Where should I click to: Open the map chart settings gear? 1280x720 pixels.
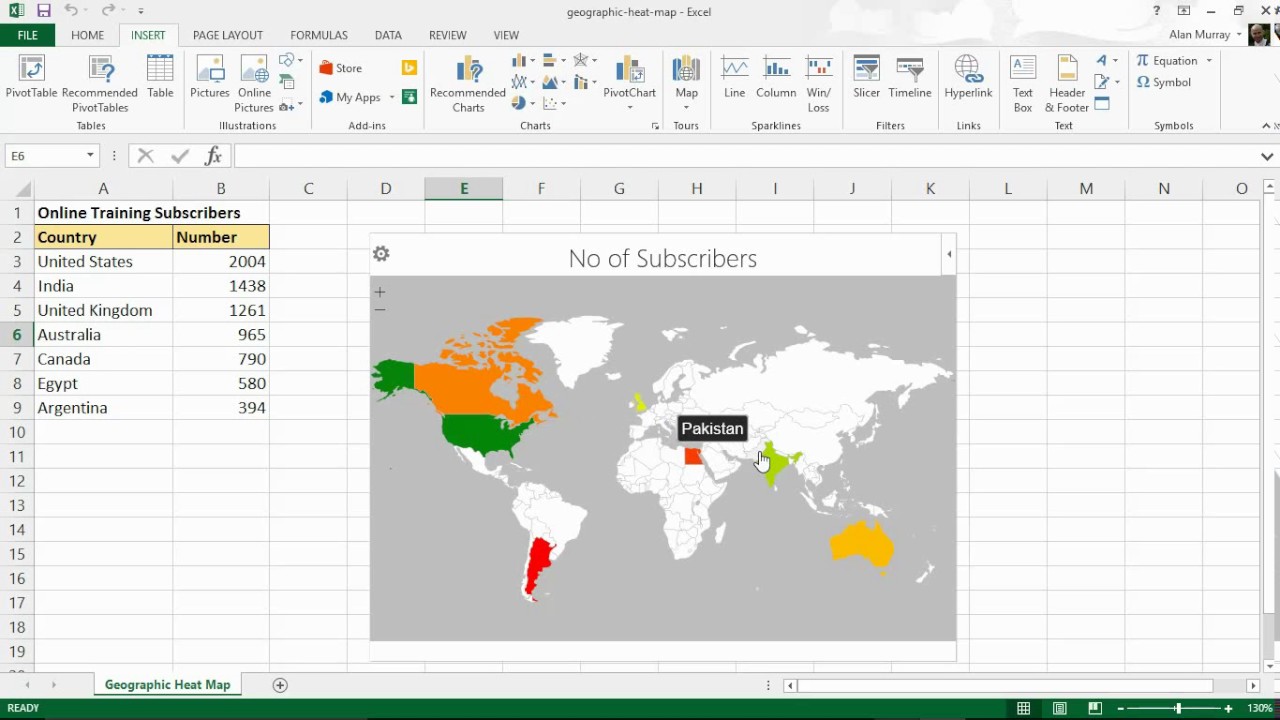(x=381, y=254)
